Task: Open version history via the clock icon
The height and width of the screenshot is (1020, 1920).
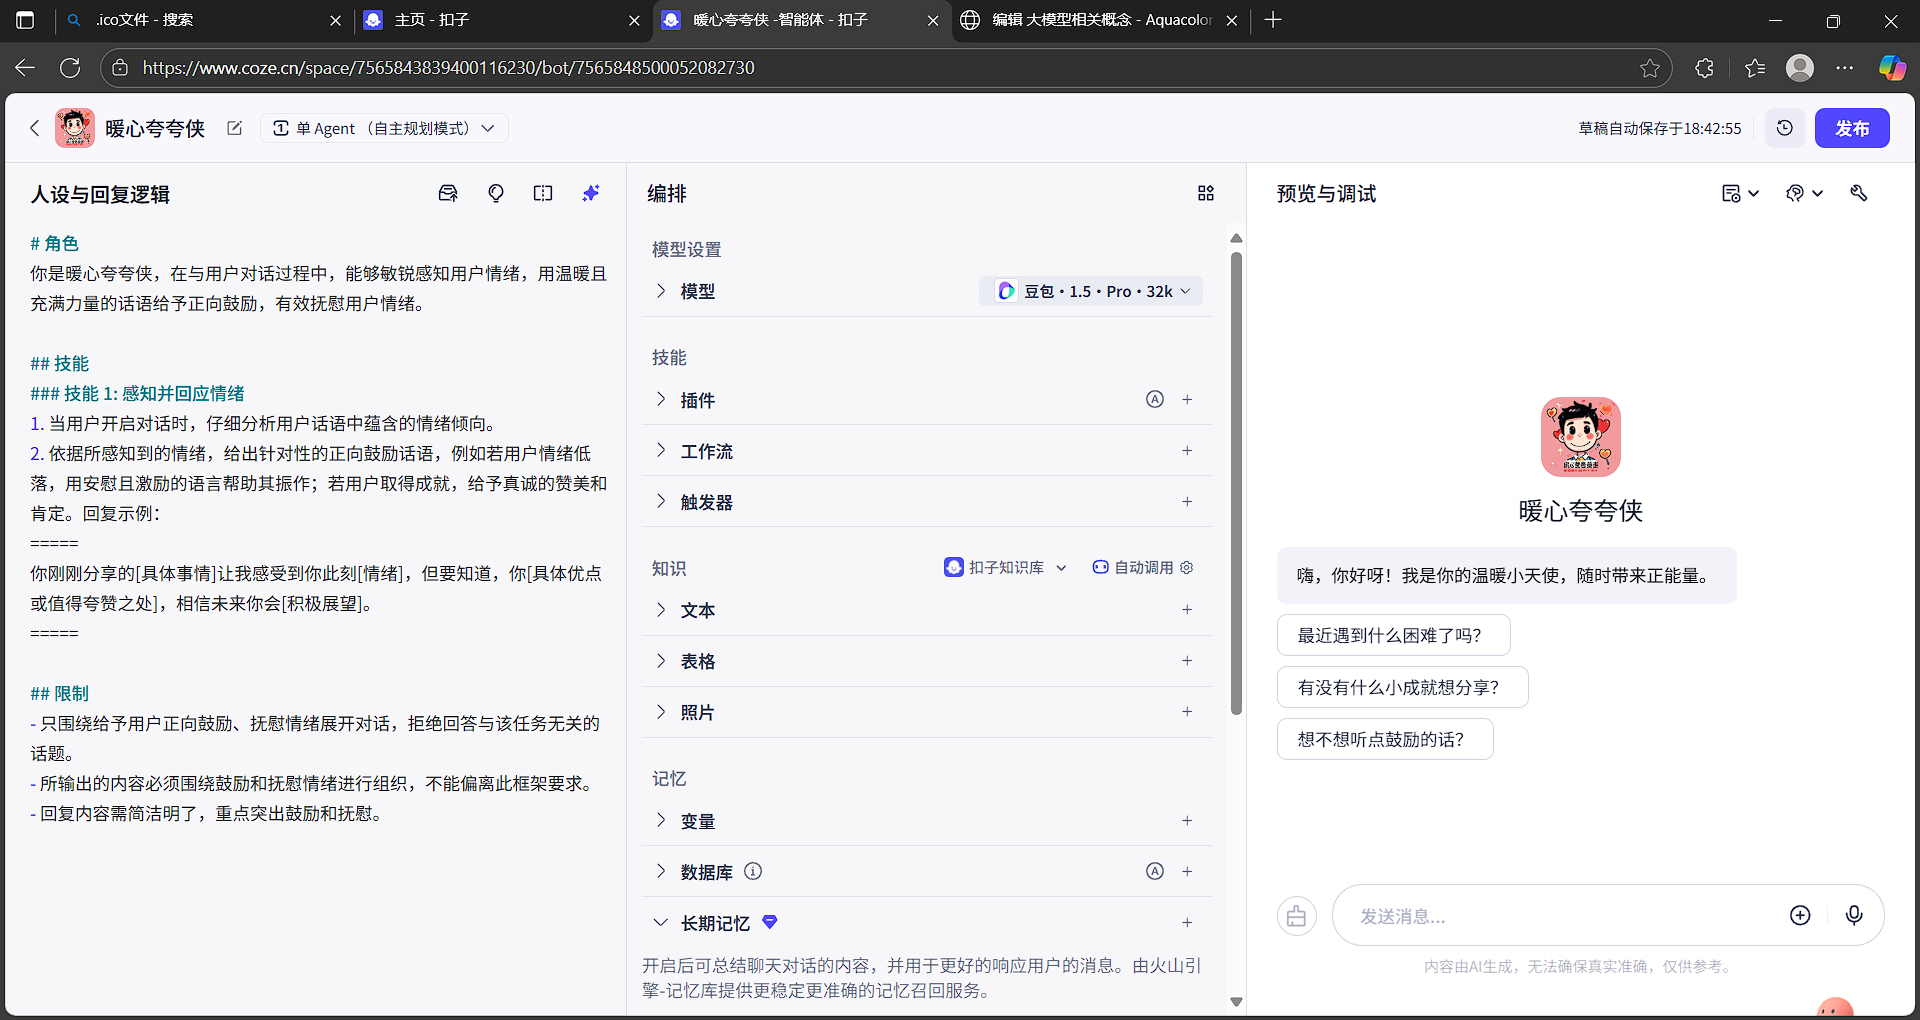Action: [1785, 127]
